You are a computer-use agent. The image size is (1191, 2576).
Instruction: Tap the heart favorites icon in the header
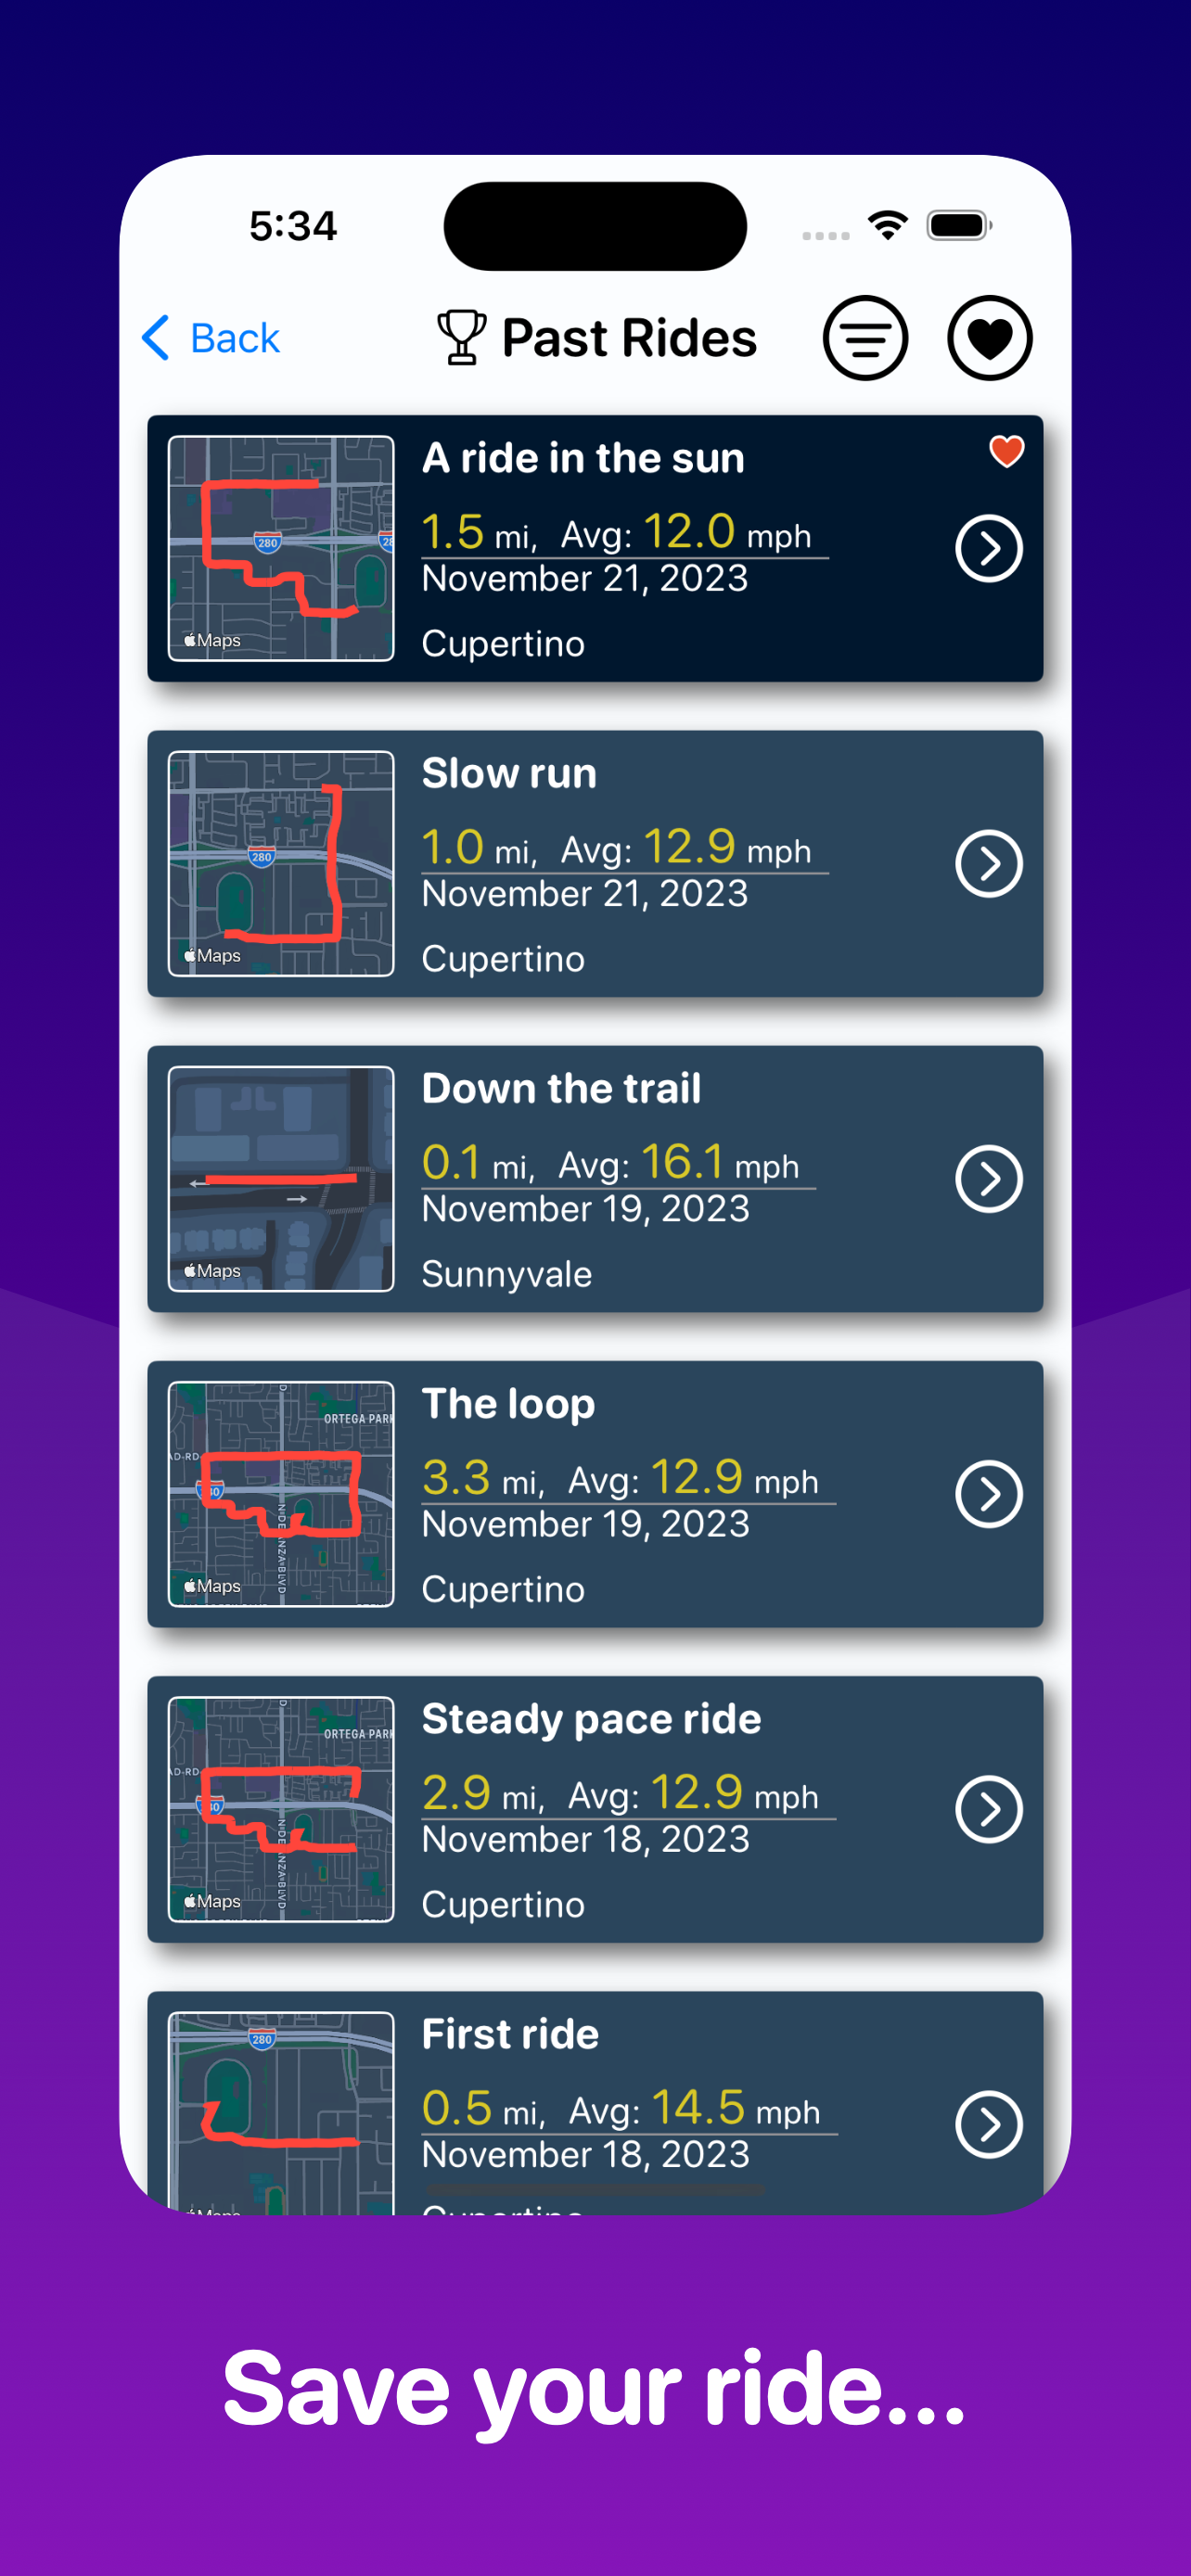989,338
